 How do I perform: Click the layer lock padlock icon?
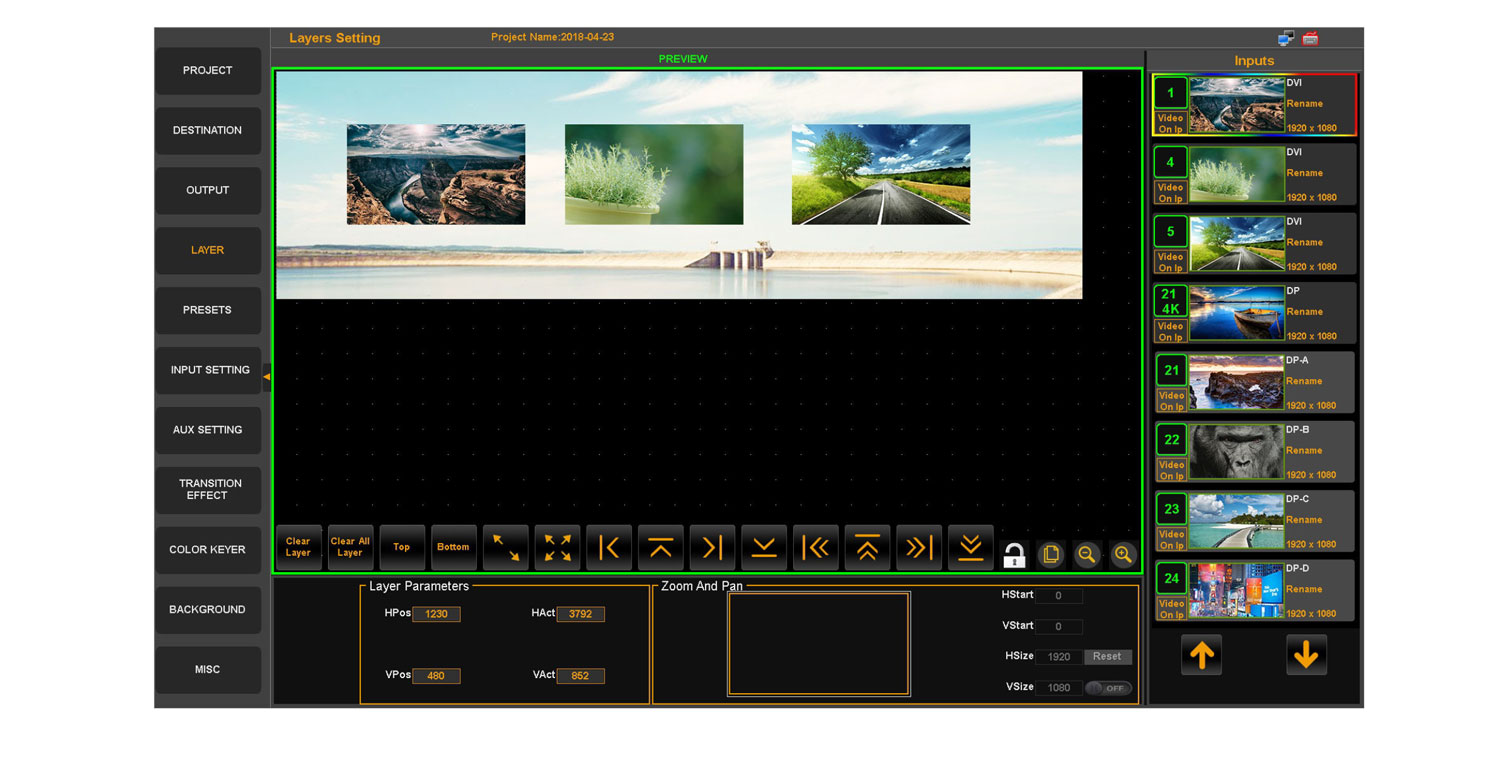click(x=1014, y=555)
